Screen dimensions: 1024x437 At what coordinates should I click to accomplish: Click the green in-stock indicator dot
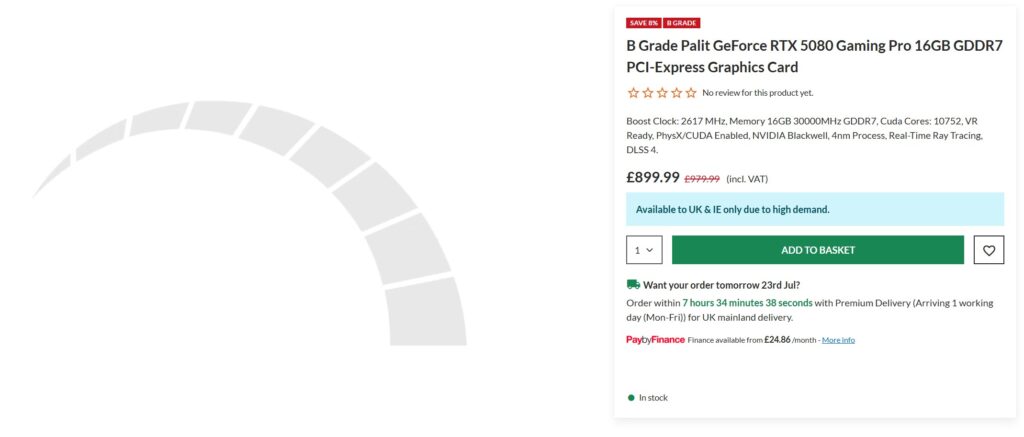(631, 398)
